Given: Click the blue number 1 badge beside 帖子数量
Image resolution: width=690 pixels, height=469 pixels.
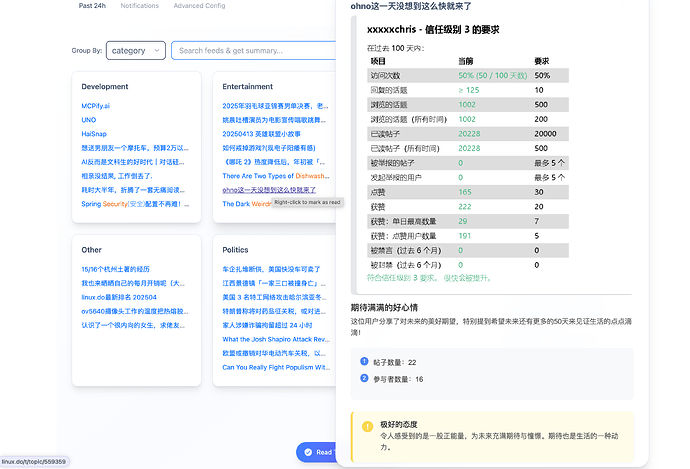Looking at the screenshot, I should click(x=364, y=361).
